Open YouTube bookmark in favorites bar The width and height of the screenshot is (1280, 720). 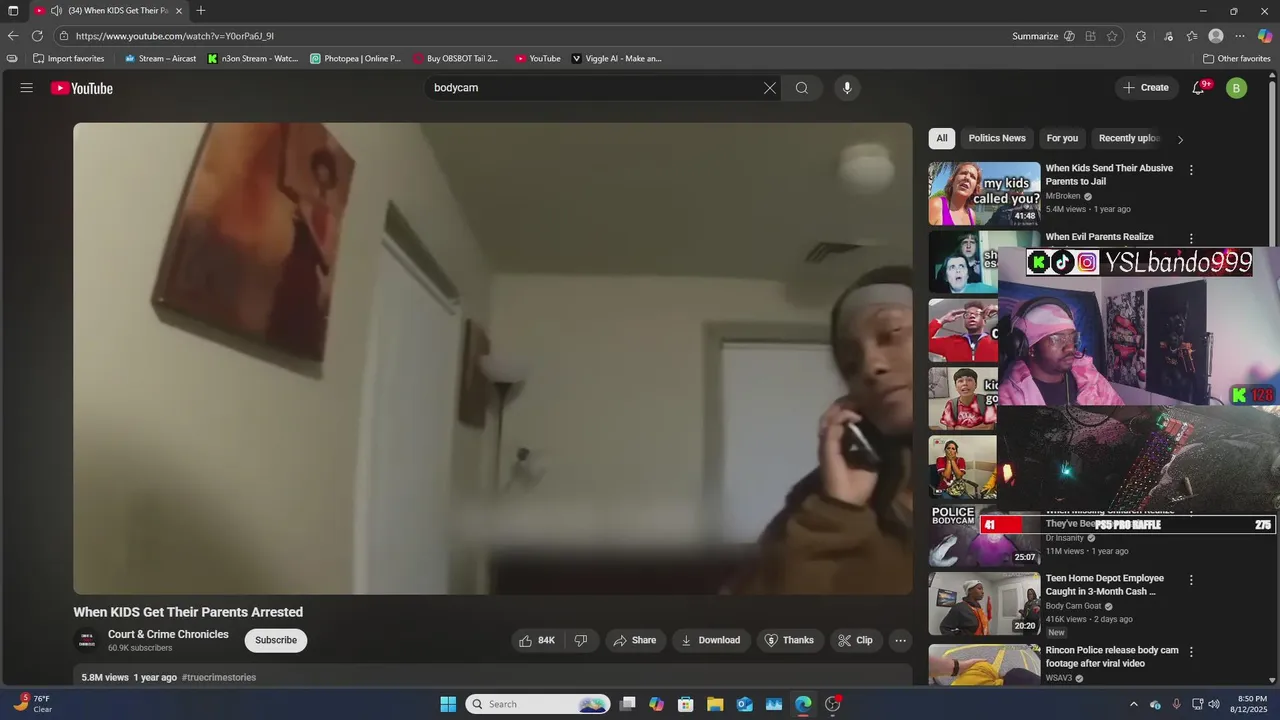pos(538,58)
